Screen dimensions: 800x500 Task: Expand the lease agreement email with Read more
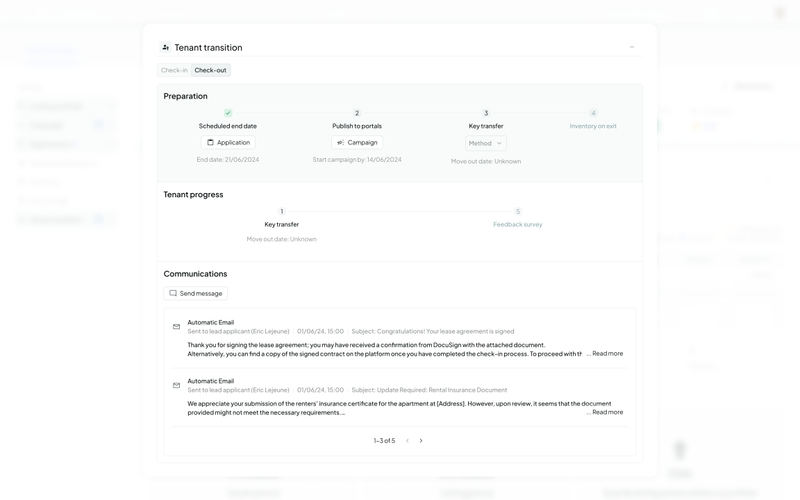point(607,353)
